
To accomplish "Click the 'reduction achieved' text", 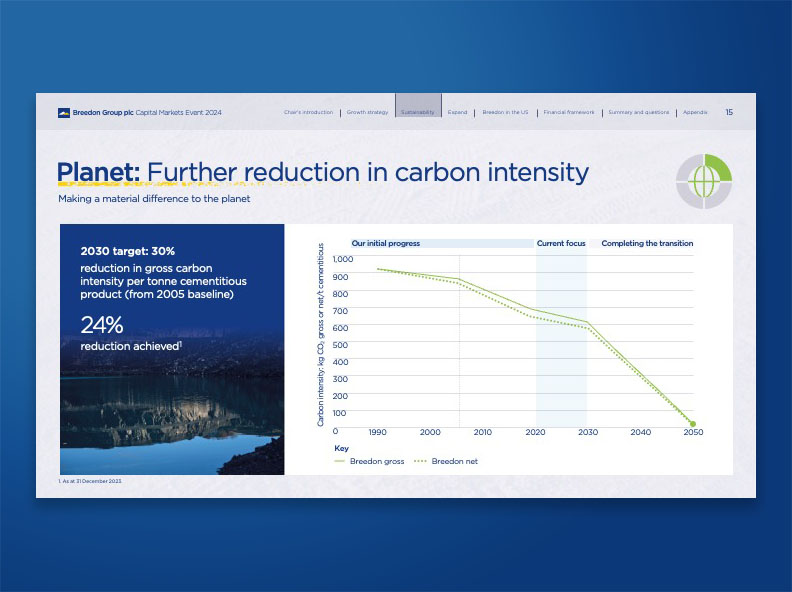I will tap(130, 346).
